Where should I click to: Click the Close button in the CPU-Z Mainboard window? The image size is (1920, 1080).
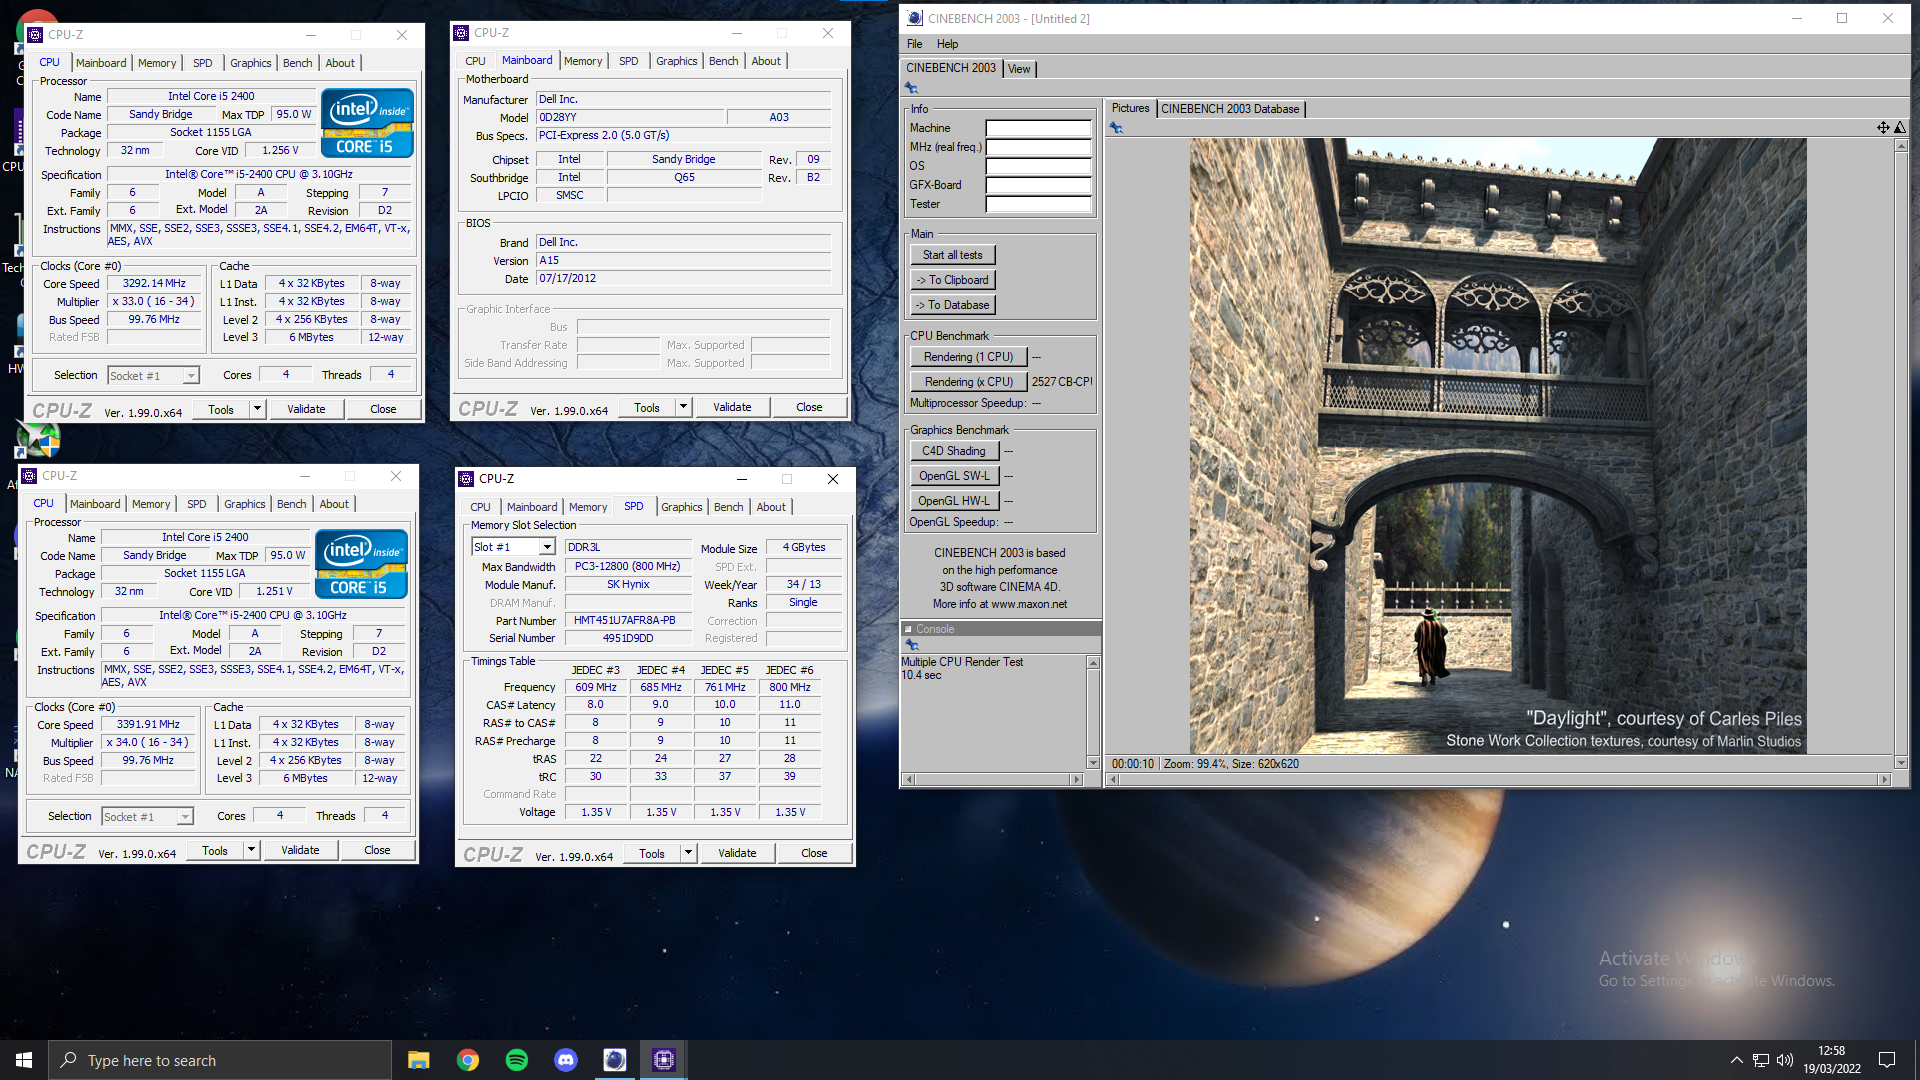click(809, 407)
